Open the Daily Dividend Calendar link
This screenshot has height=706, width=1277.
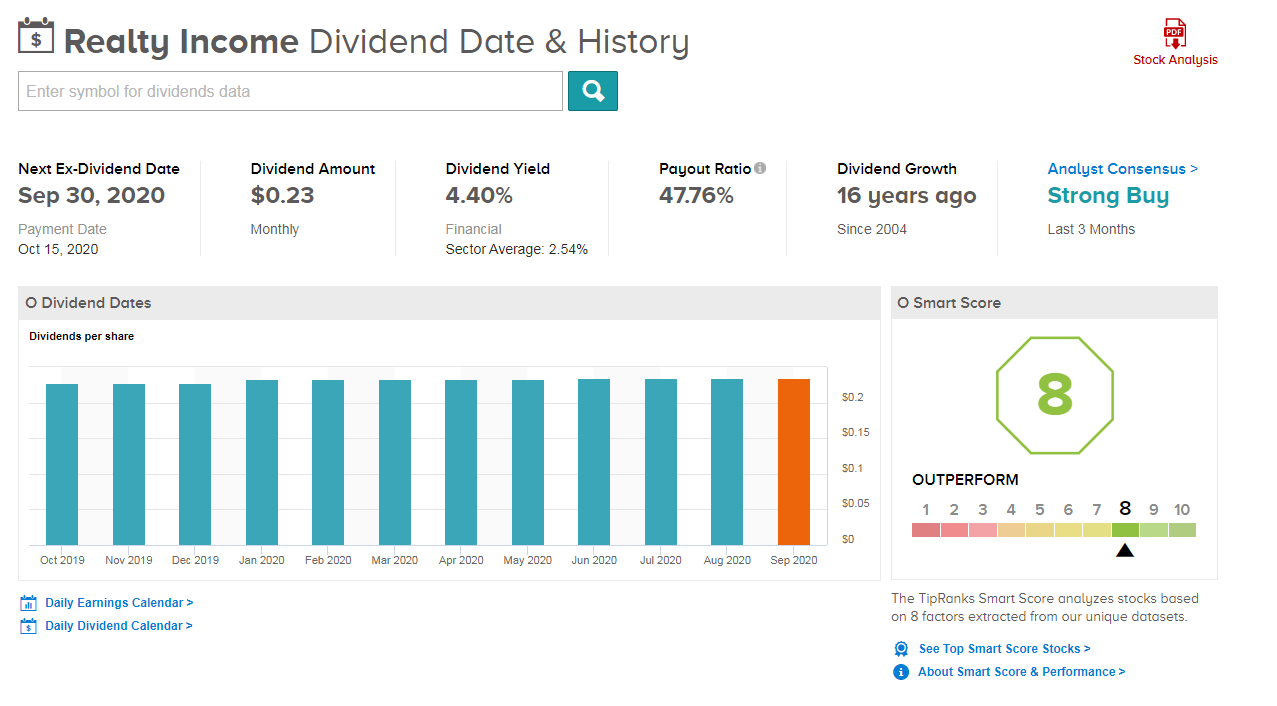[119, 626]
